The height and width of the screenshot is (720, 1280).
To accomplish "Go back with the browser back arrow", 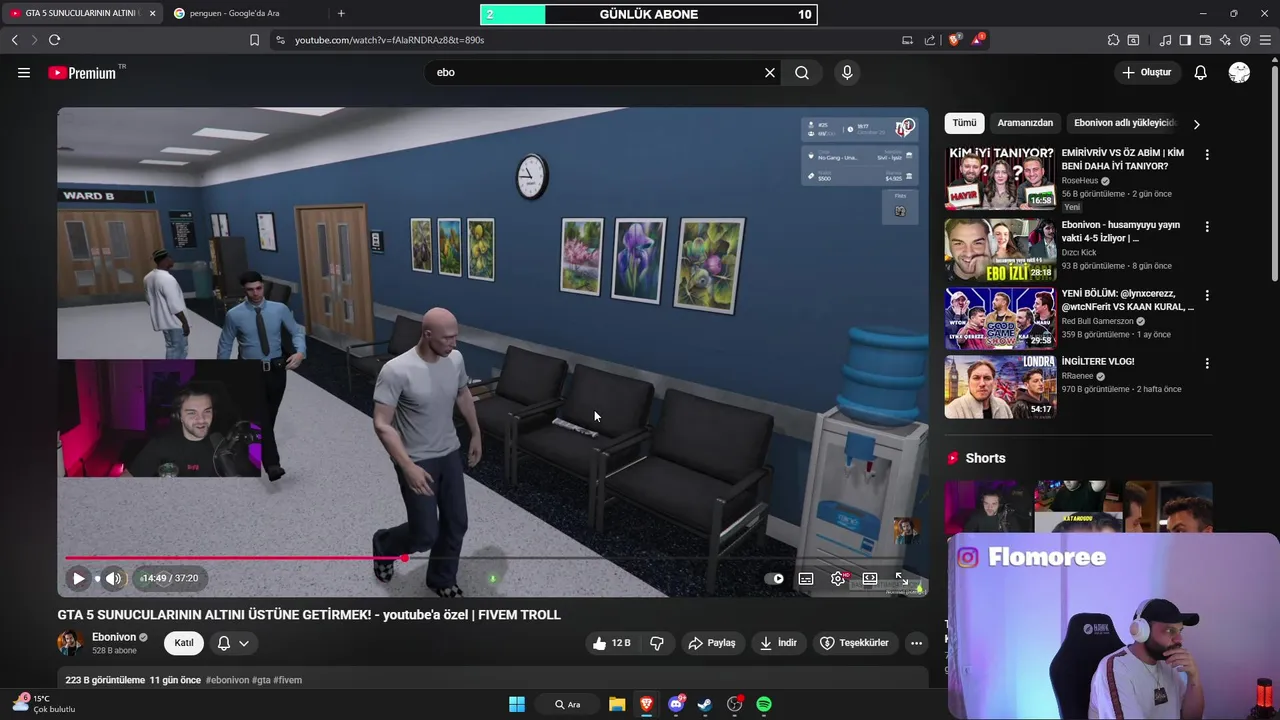I will (x=14, y=40).
